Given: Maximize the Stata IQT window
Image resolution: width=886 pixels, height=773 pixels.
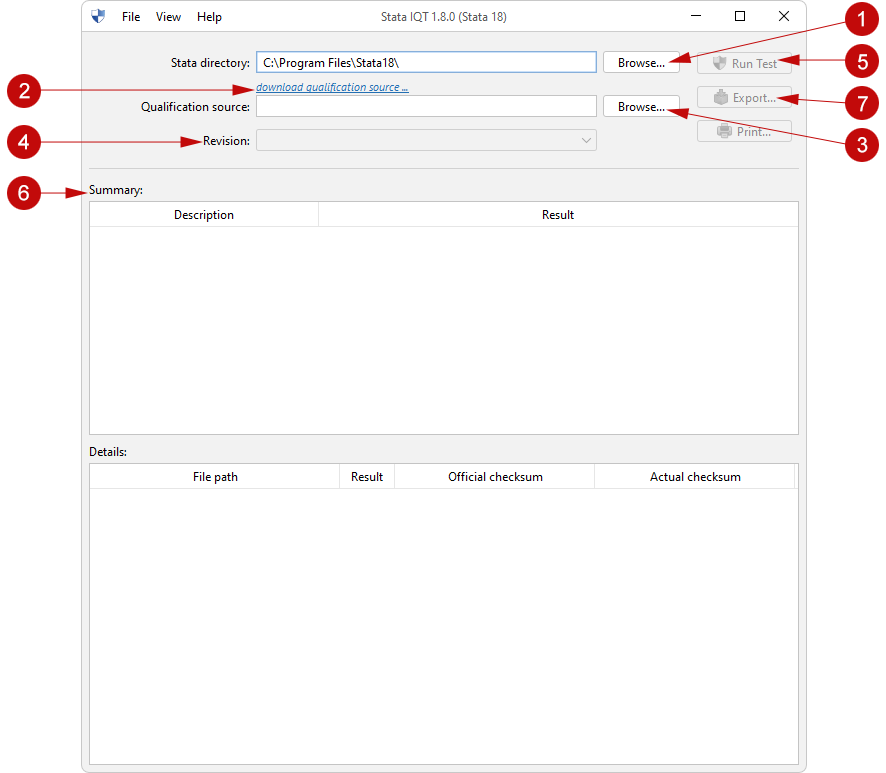Looking at the screenshot, I should point(740,16).
